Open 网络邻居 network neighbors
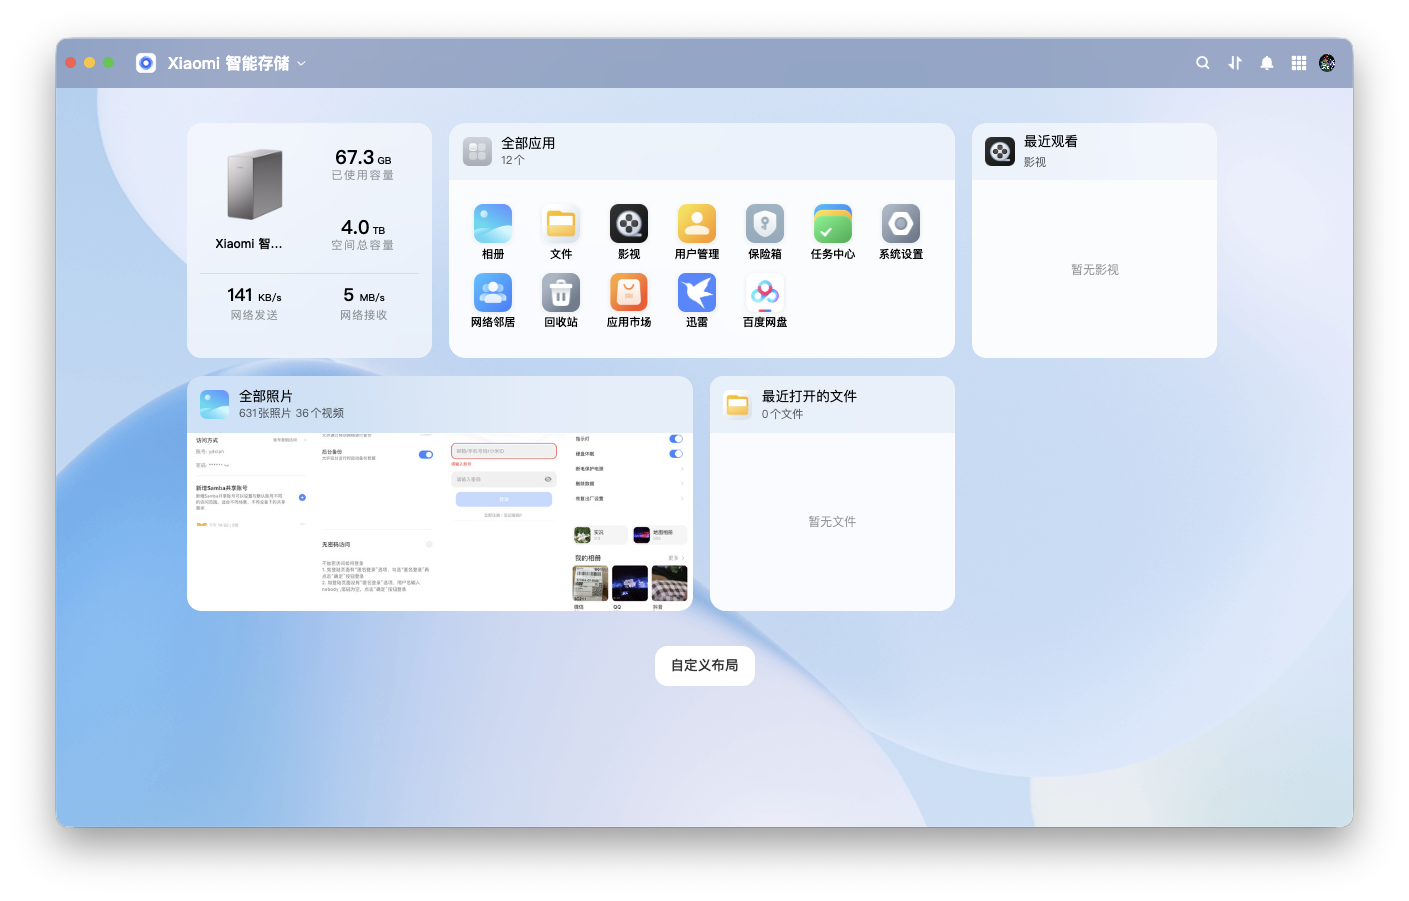This screenshot has height=901, width=1409. (493, 292)
